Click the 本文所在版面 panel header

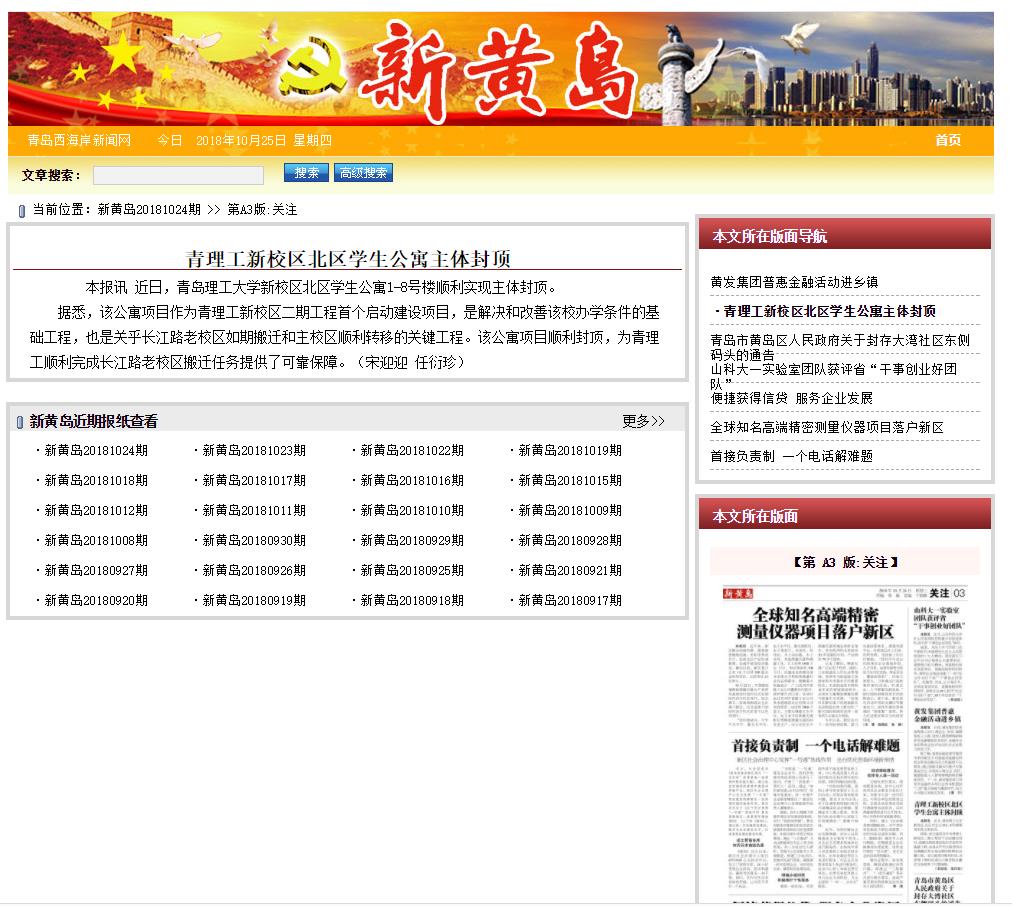(845, 516)
